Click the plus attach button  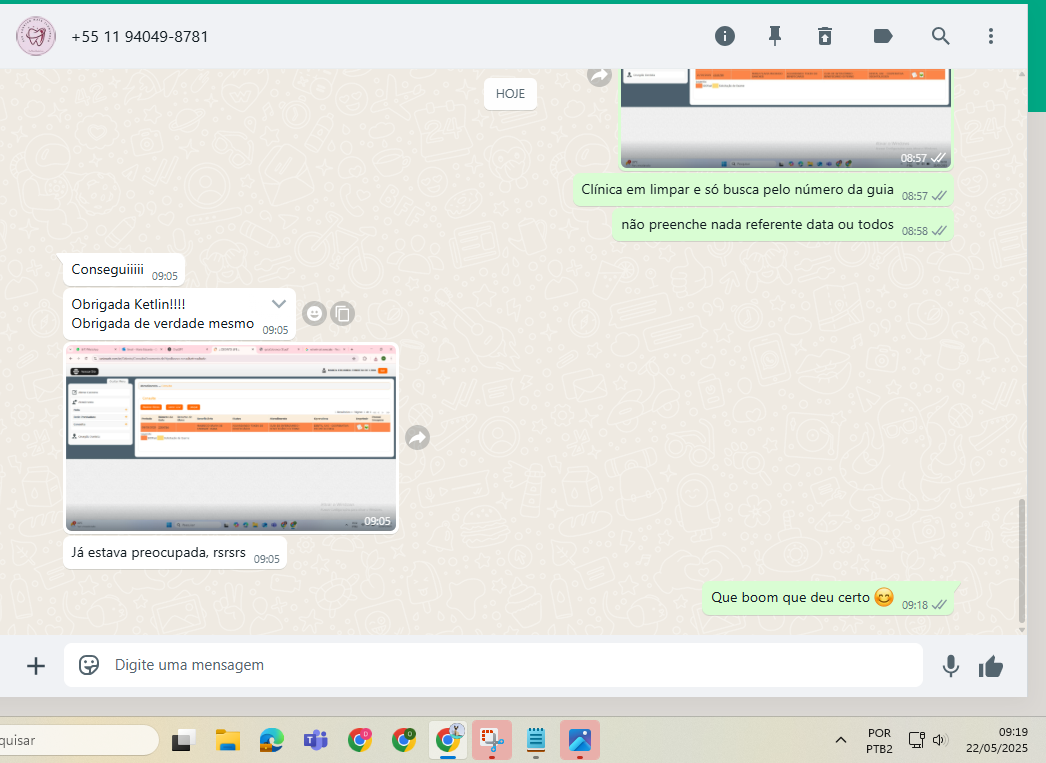(36, 666)
